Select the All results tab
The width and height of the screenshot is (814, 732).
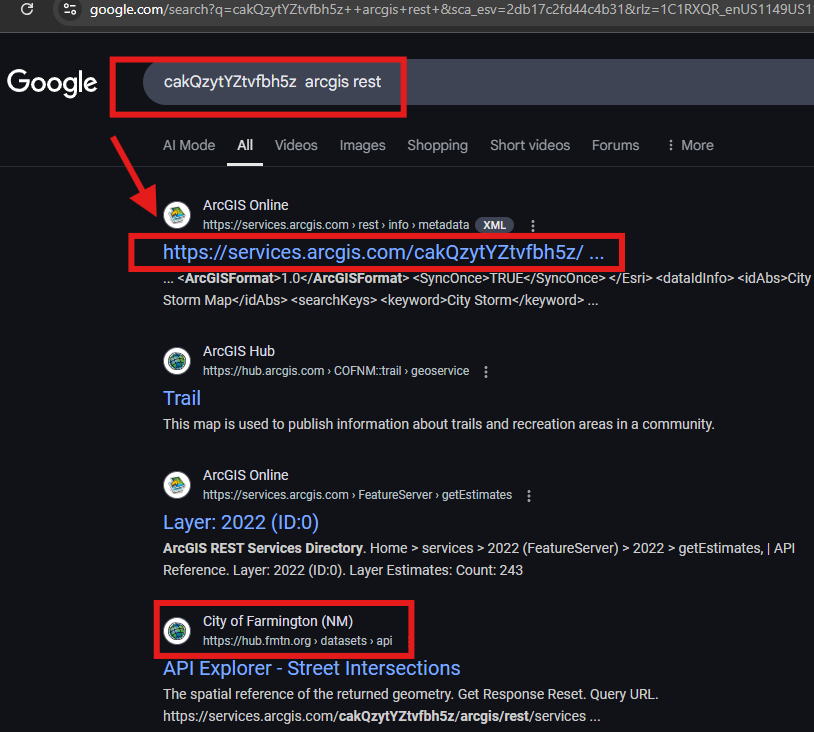tap(245, 145)
